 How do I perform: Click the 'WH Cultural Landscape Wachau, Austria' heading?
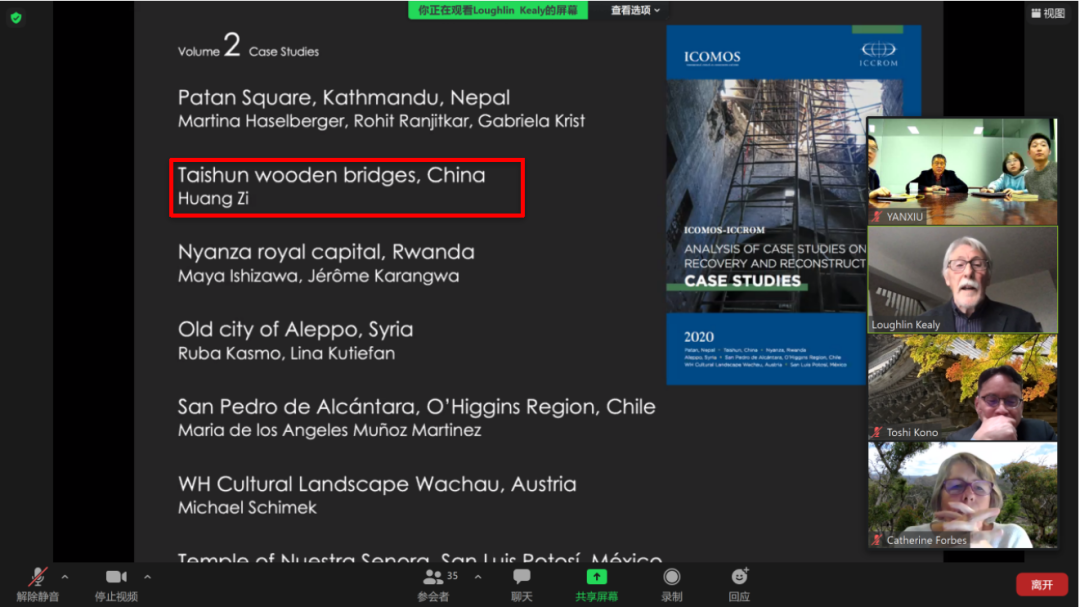(377, 484)
